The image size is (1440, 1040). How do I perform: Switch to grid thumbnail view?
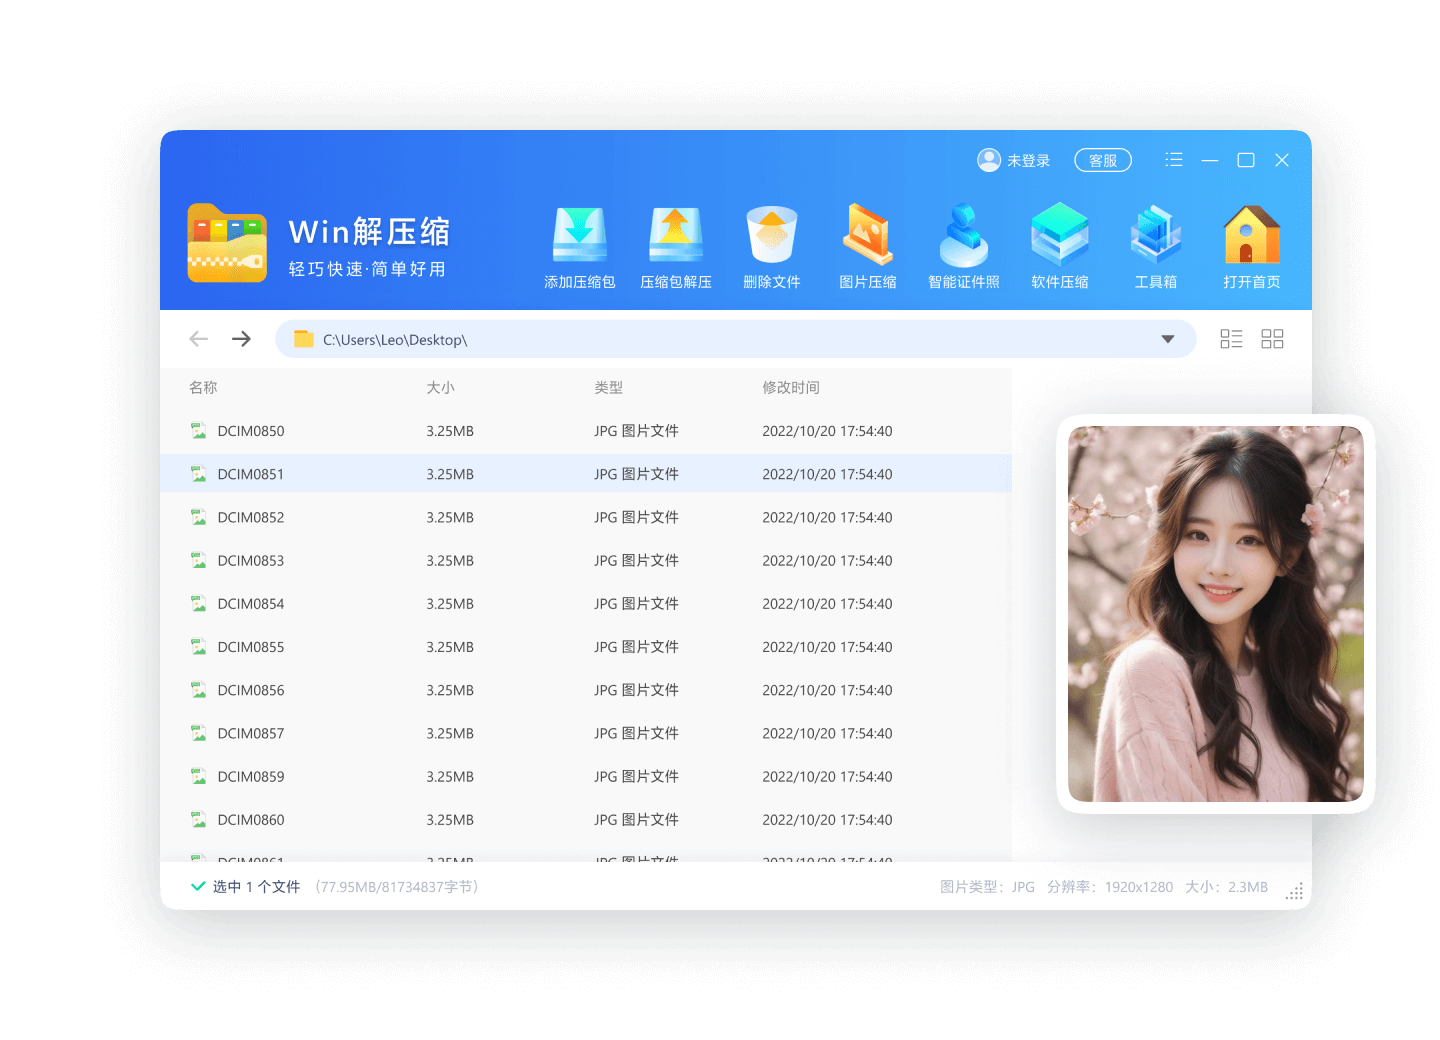tap(1272, 339)
